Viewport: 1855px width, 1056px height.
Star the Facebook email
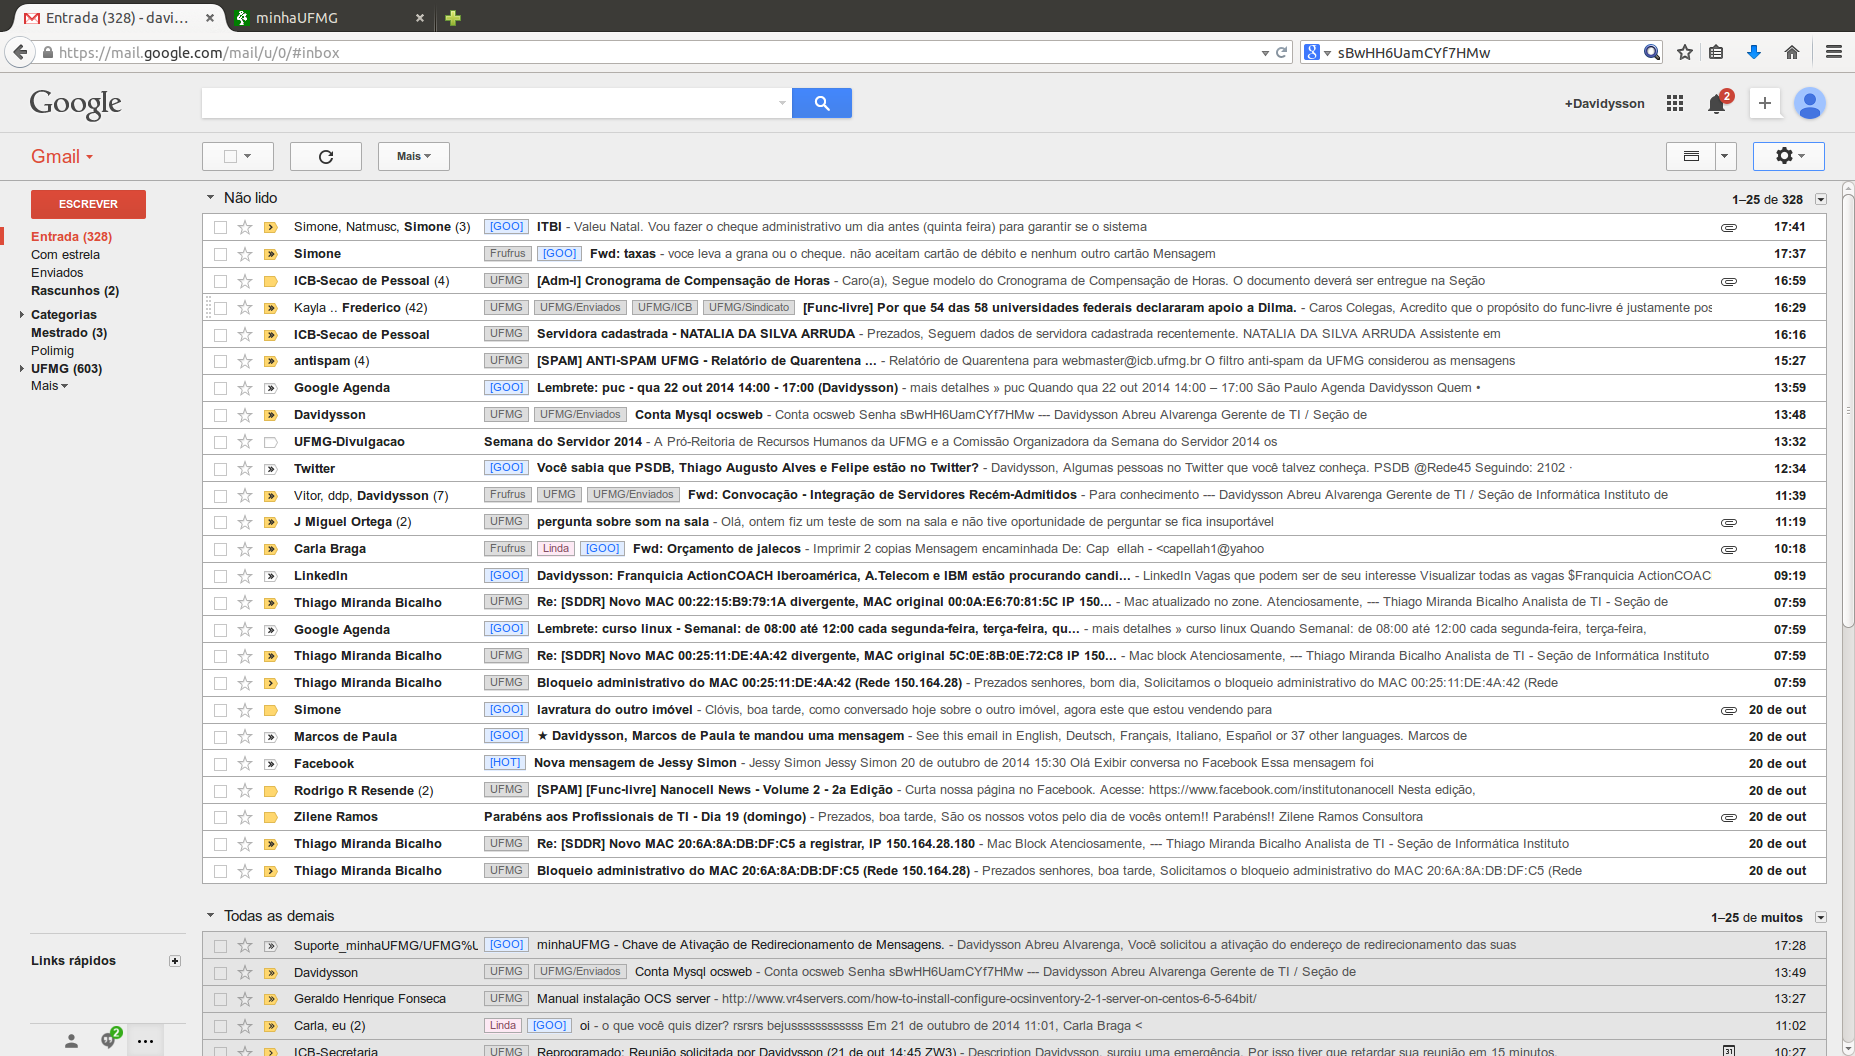click(245, 763)
